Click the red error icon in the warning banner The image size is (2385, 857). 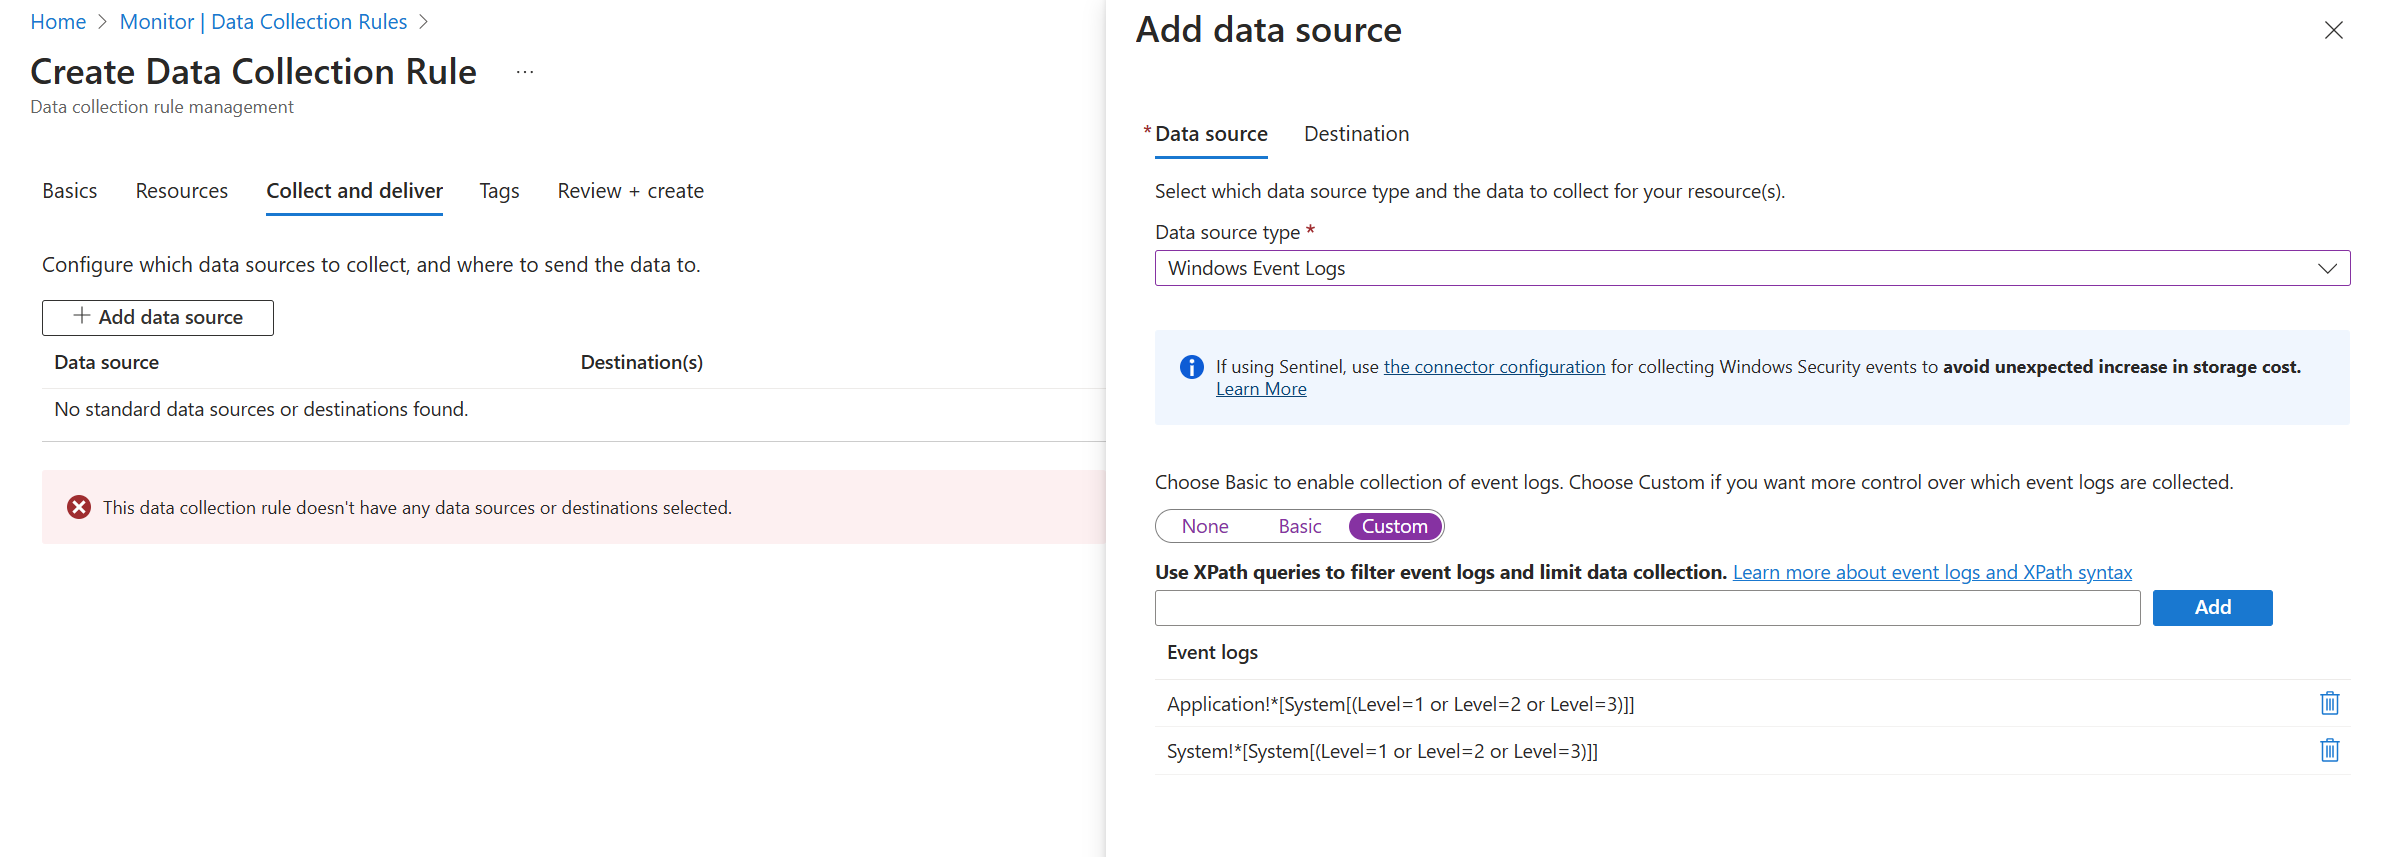pyautogui.click(x=79, y=508)
